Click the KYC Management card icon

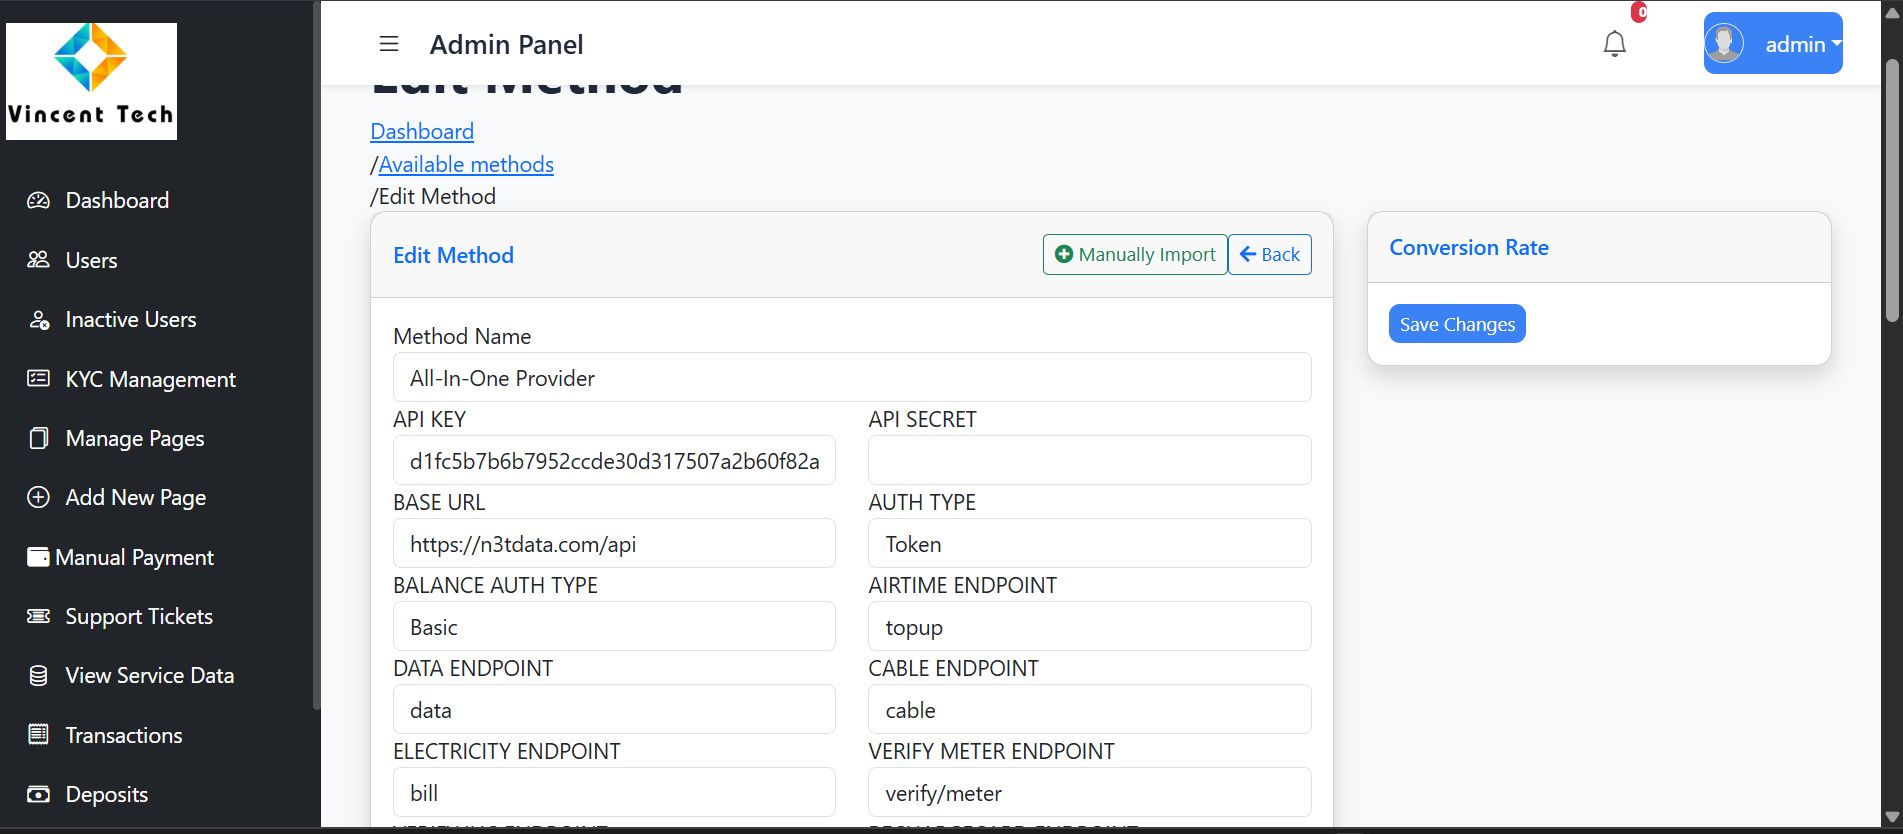tap(38, 379)
